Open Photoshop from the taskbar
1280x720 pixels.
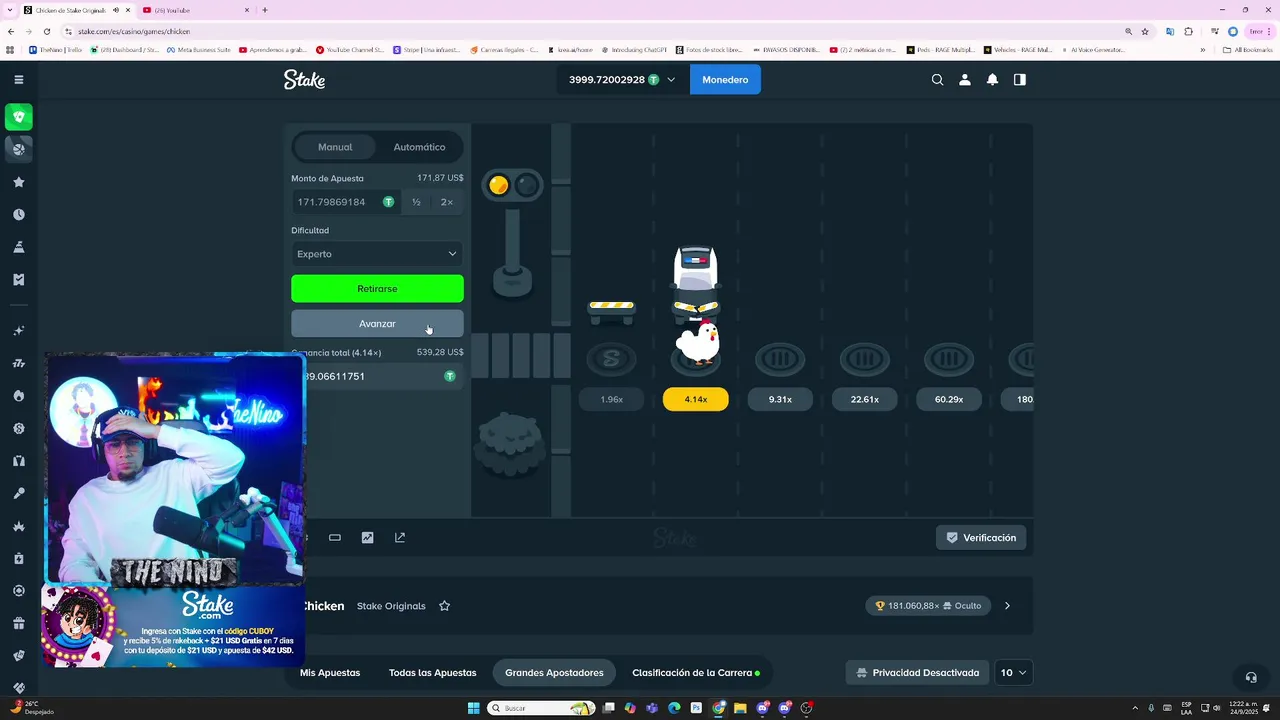pyautogui.click(x=696, y=708)
